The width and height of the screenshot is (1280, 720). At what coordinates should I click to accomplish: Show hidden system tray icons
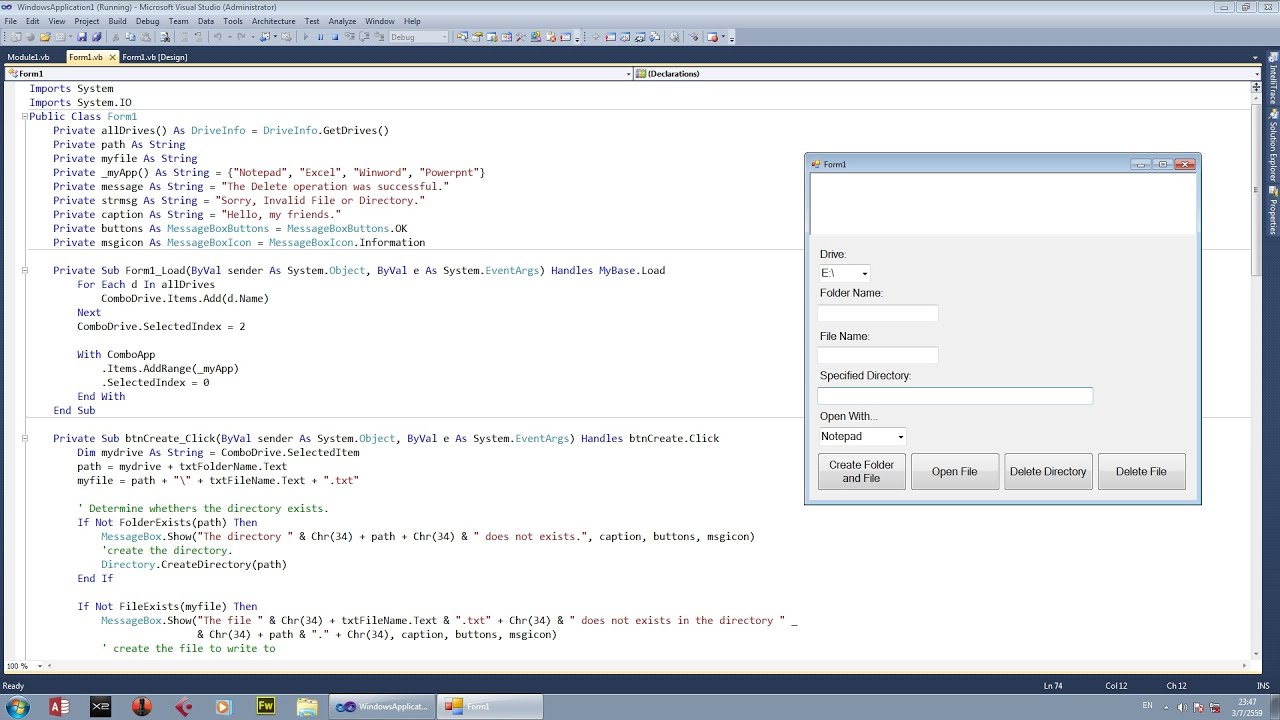click(x=1166, y=707)
